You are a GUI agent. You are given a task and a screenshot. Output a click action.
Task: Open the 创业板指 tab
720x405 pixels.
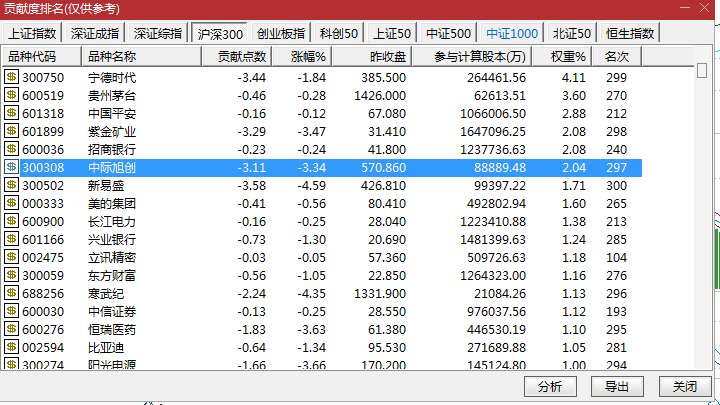[x=281, y=34]
